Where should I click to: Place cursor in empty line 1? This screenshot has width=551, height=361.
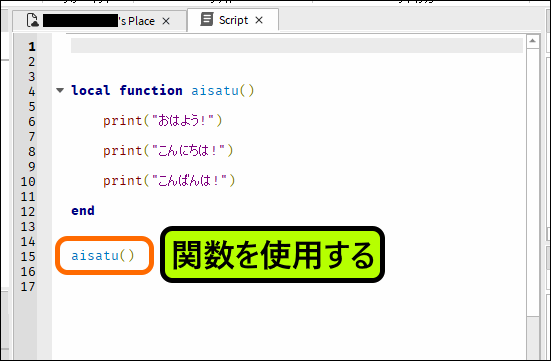(x=297, y=46)
